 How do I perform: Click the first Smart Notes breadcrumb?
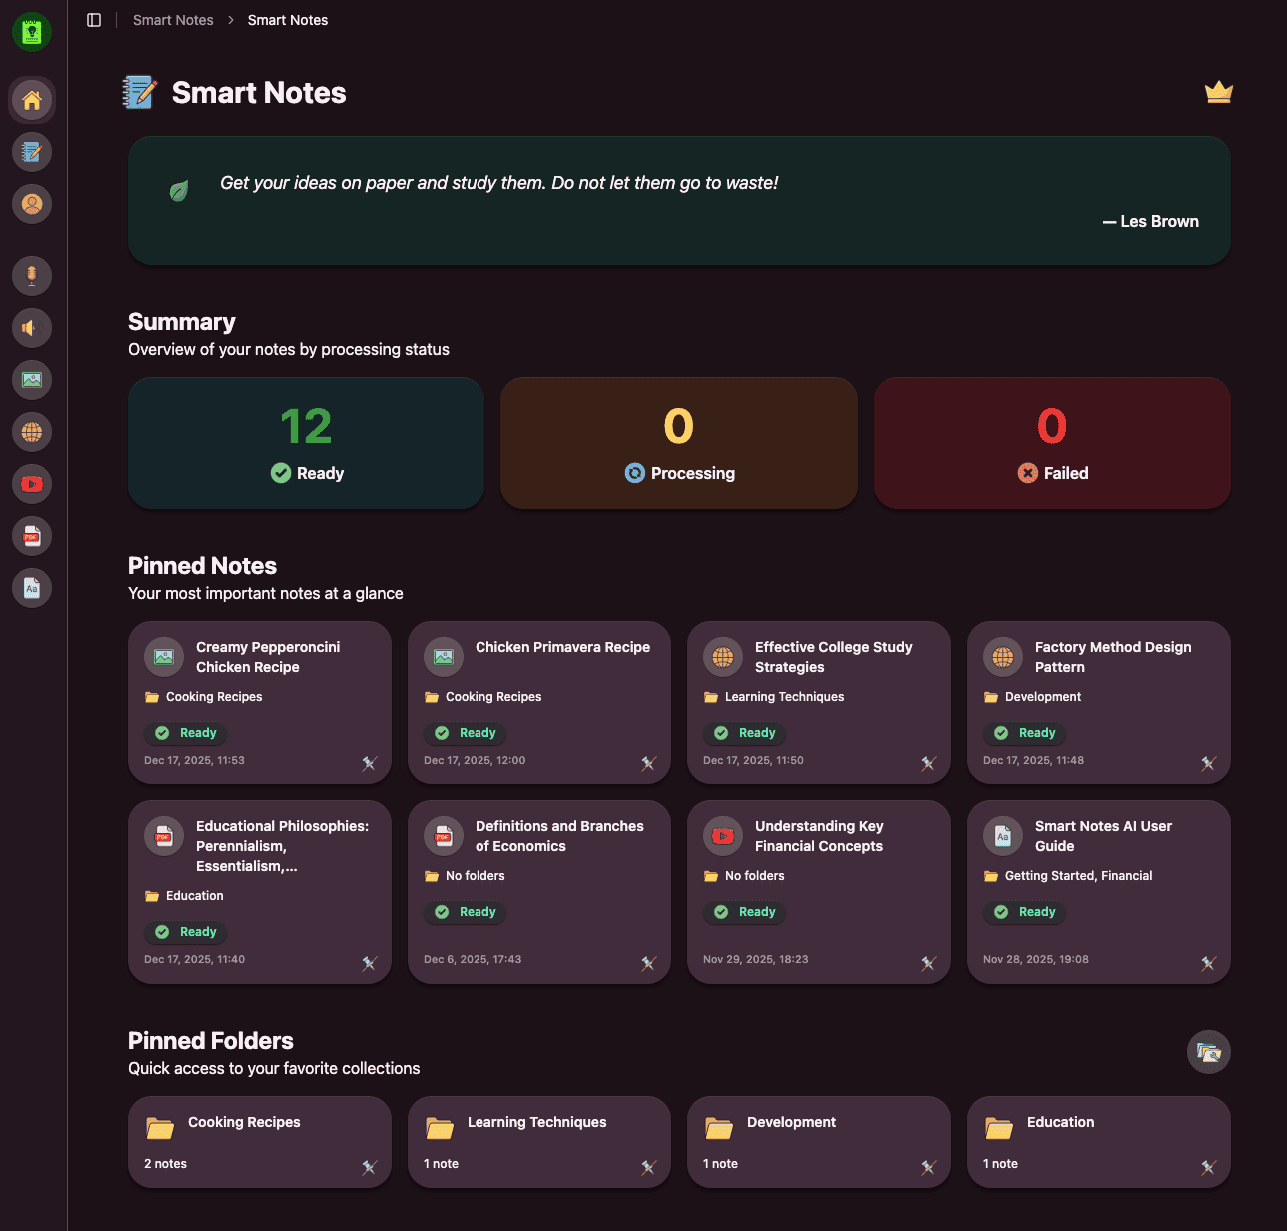(173, 20)
